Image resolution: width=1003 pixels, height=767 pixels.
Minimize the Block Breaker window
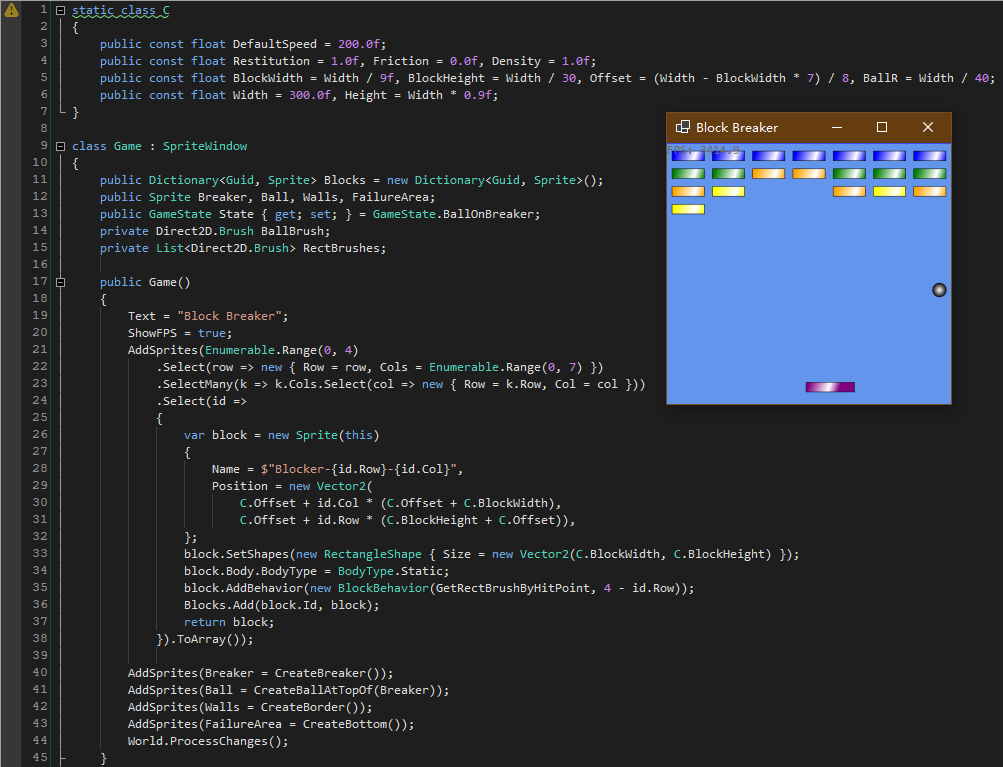point(837,127)
